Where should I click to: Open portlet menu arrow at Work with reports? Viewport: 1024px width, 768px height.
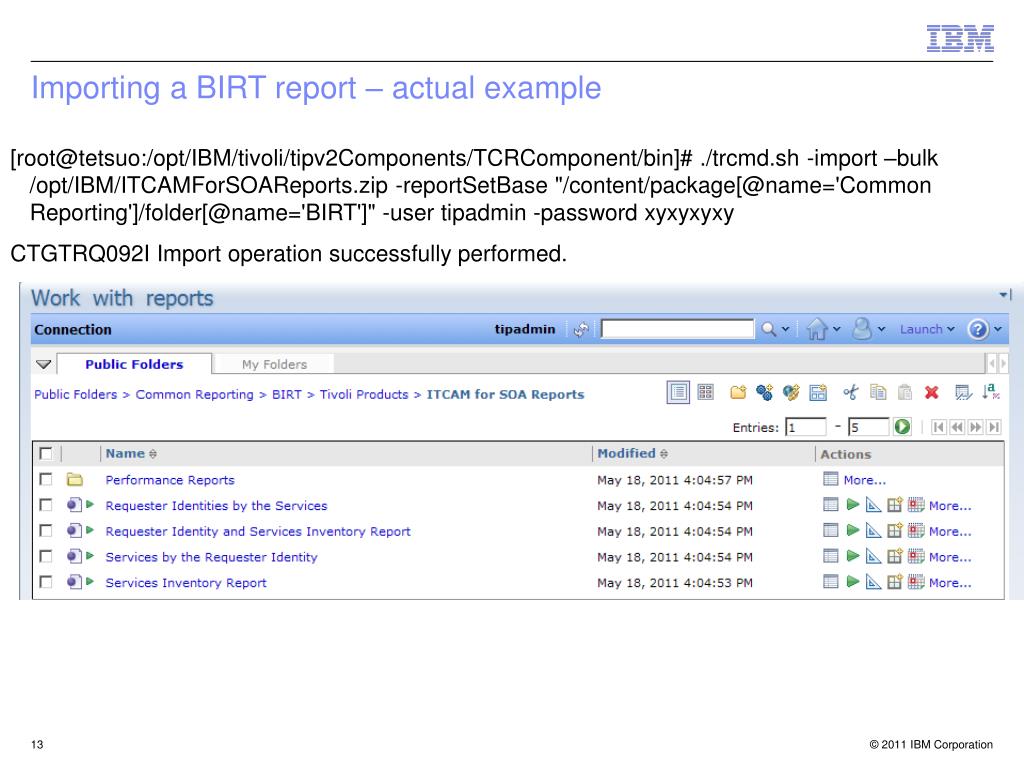pyautogui.click(x=1006, y=295)
